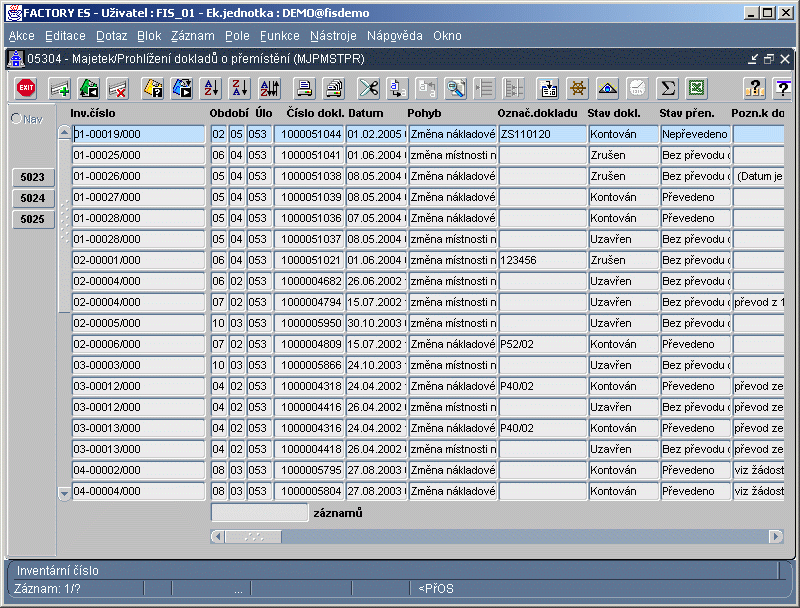800x608 pixels.
Task: Click the horizontal scrollbar thumb
Action: click(254, 537)
